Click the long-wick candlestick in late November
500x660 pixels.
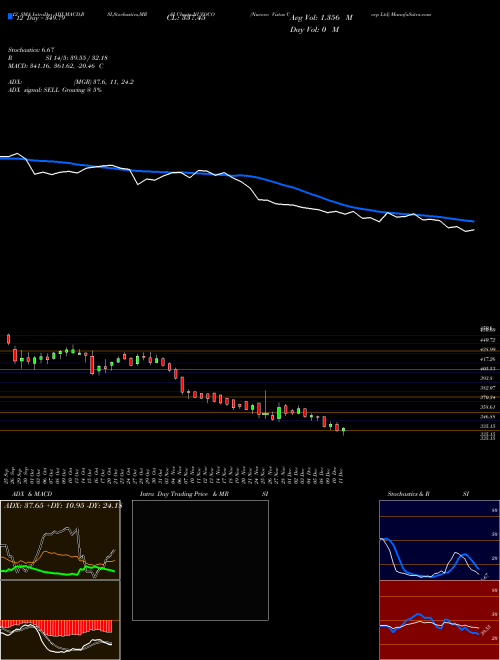(266, 405)
